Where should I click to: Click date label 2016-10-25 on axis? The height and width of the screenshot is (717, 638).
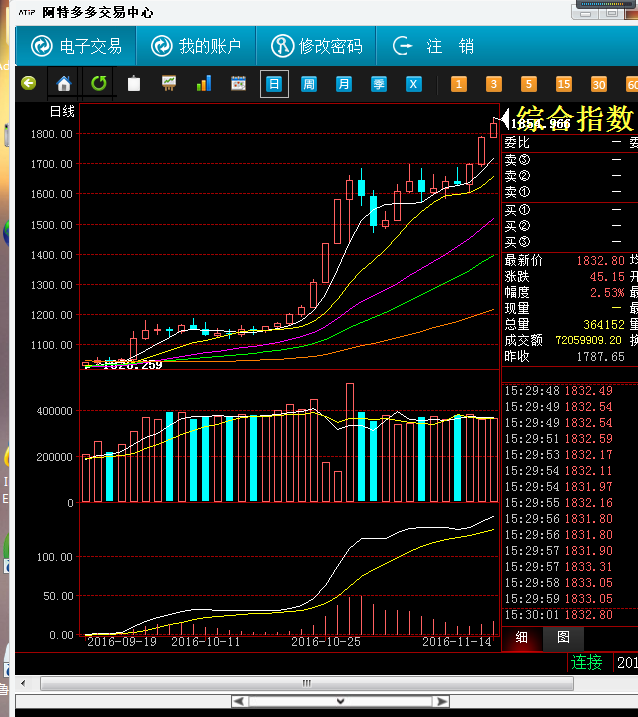click(x=326, y=642)
